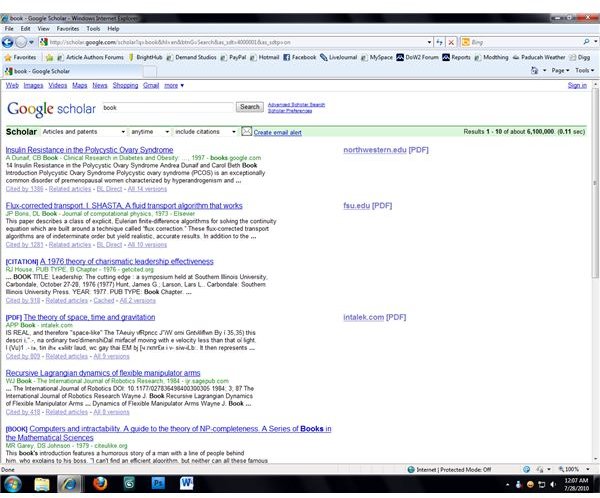This screenshot has width=600, height=498.
Task: Open fsu.edu PDF link
Action: point(368,206)
